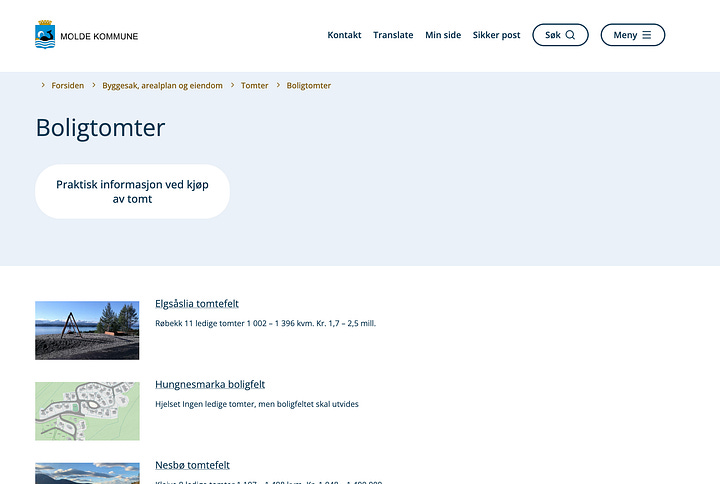Open the Kontakt page
This screenshot has width=720, height=484.
coord(344,35)
